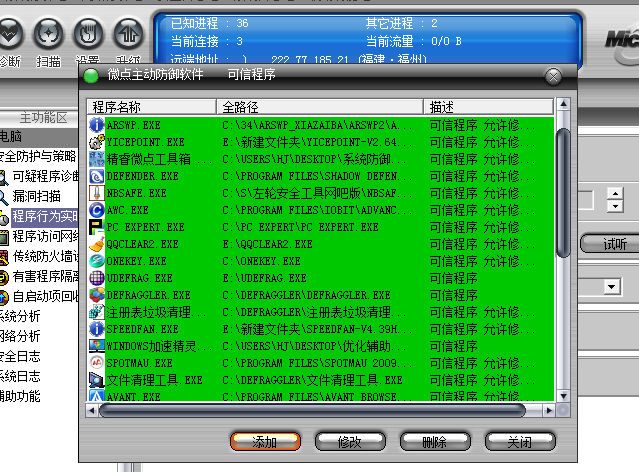Click the ONEKEY.EXE icon
Viewport: 639px width, 472px height.
point(97,261)
